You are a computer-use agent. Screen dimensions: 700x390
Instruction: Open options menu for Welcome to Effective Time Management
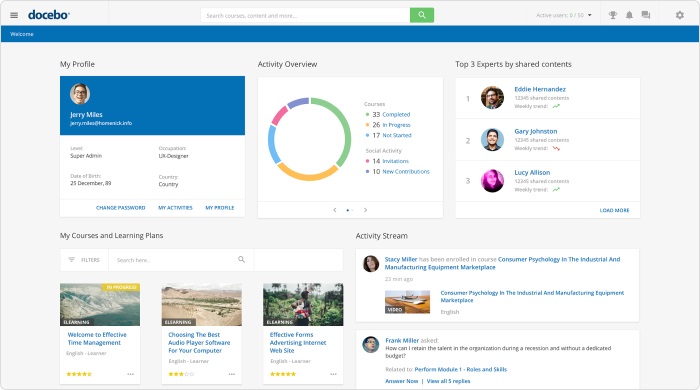pyautogui.click(x=130, y=374)
